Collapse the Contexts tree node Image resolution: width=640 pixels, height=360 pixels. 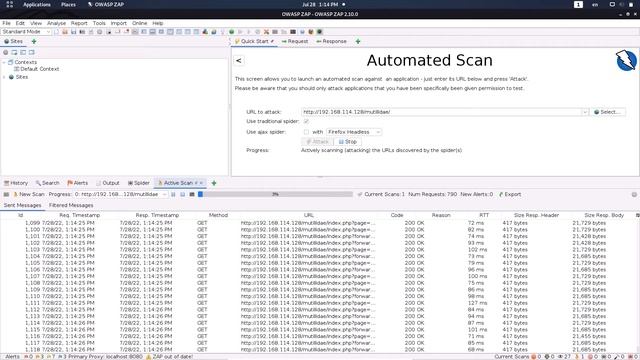click(x=4, y=62)
